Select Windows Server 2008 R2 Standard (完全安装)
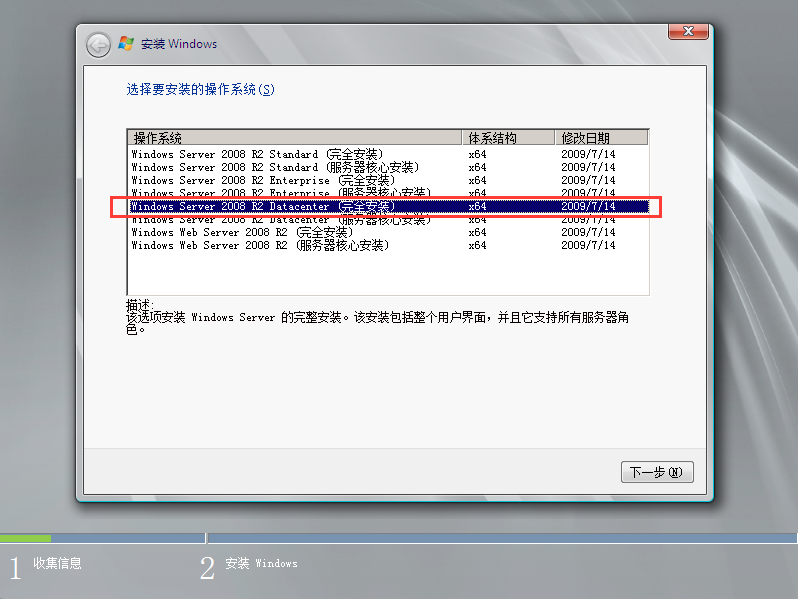 tap(388, 154)
